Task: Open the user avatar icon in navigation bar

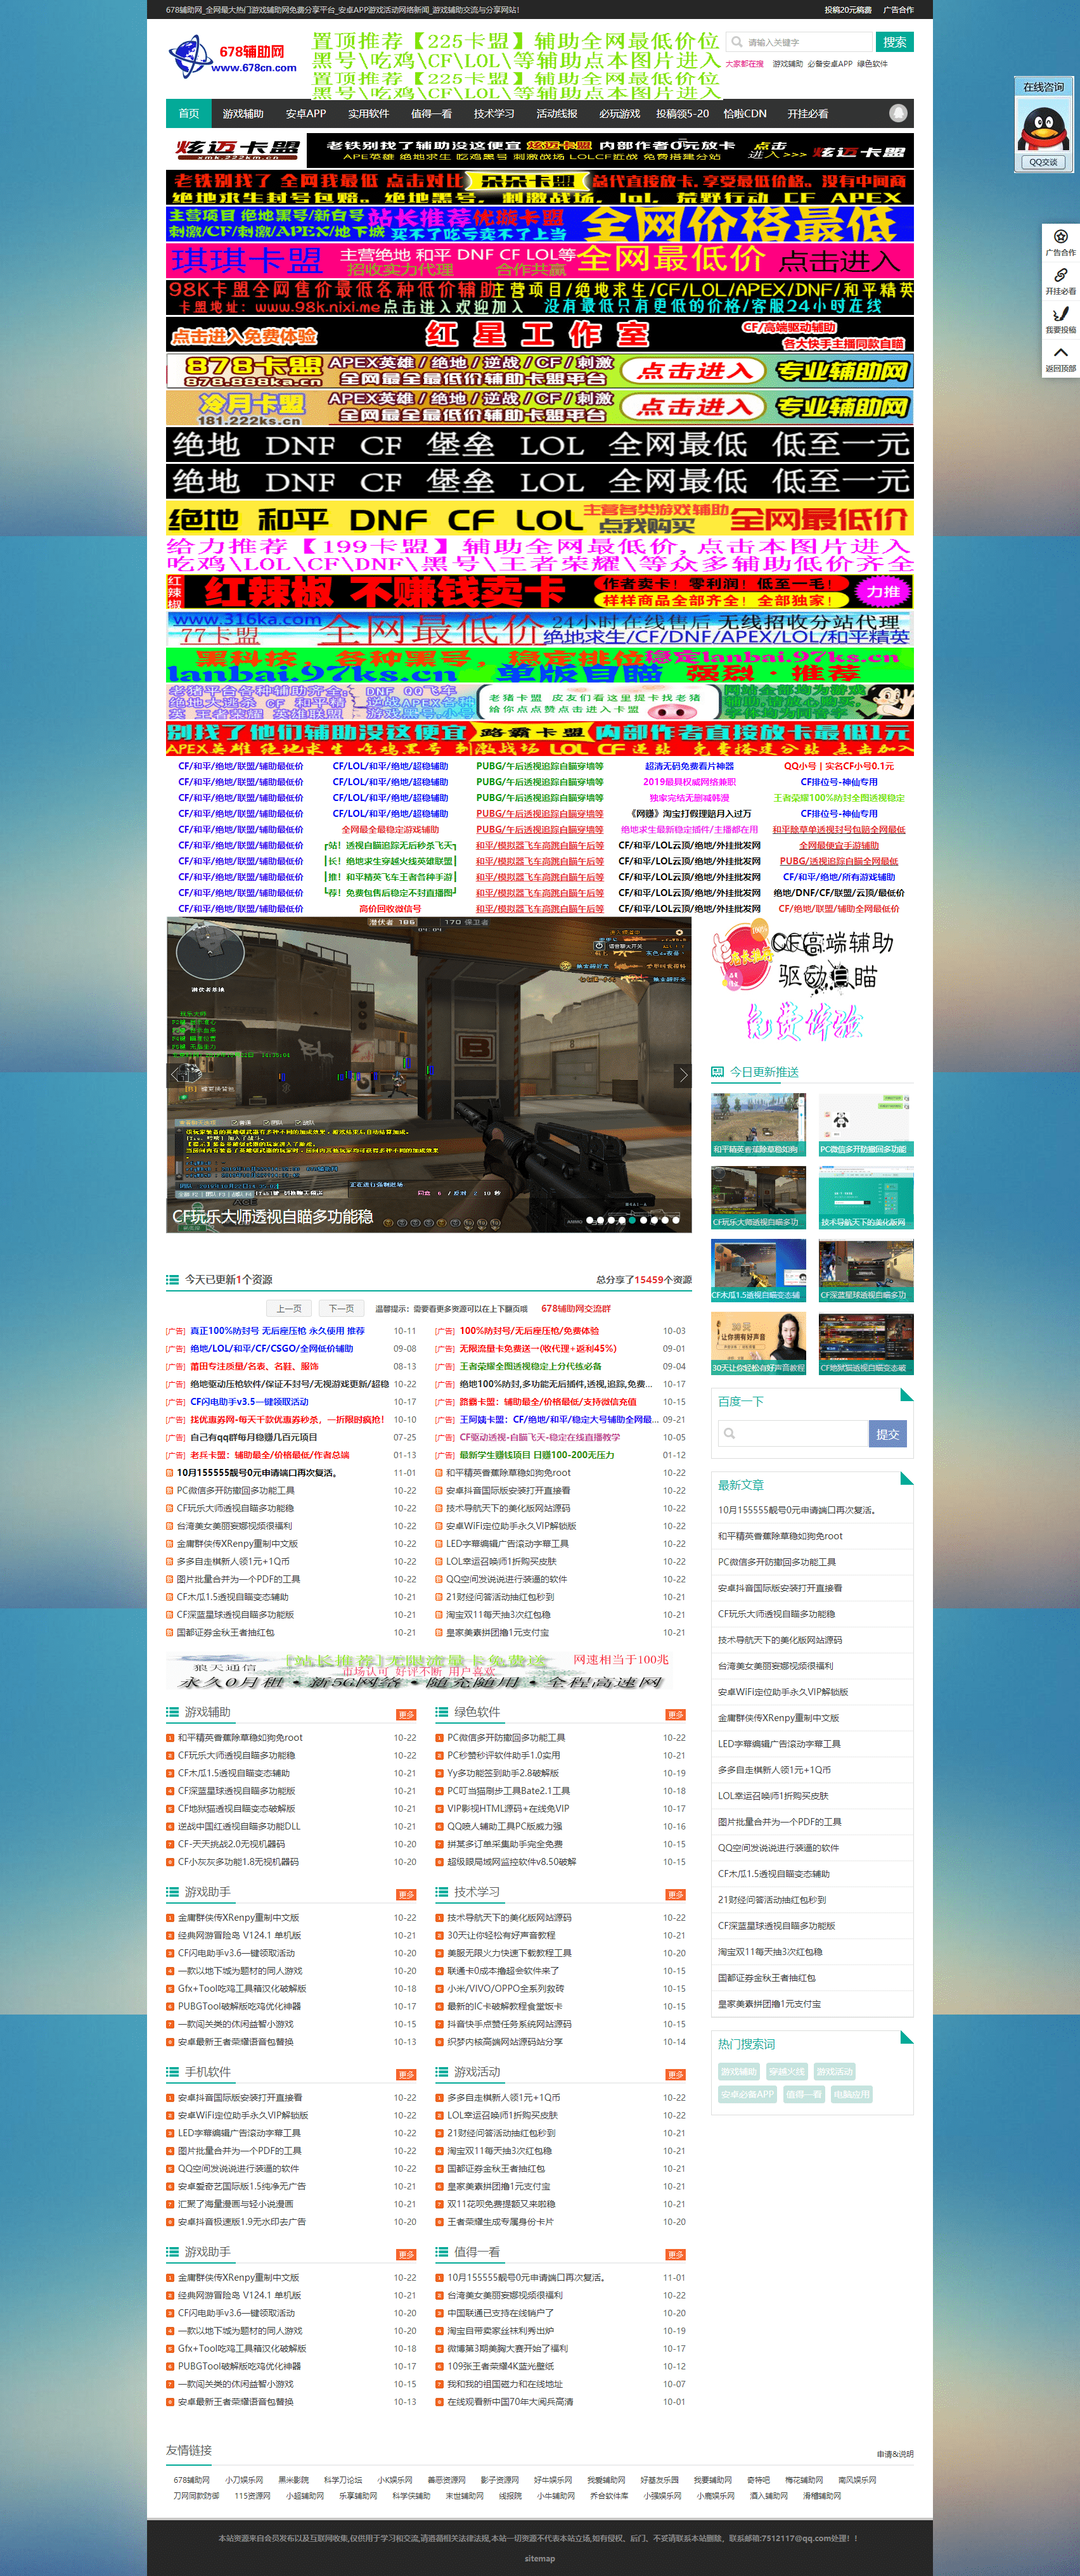Action: click(x=897, y=114)
